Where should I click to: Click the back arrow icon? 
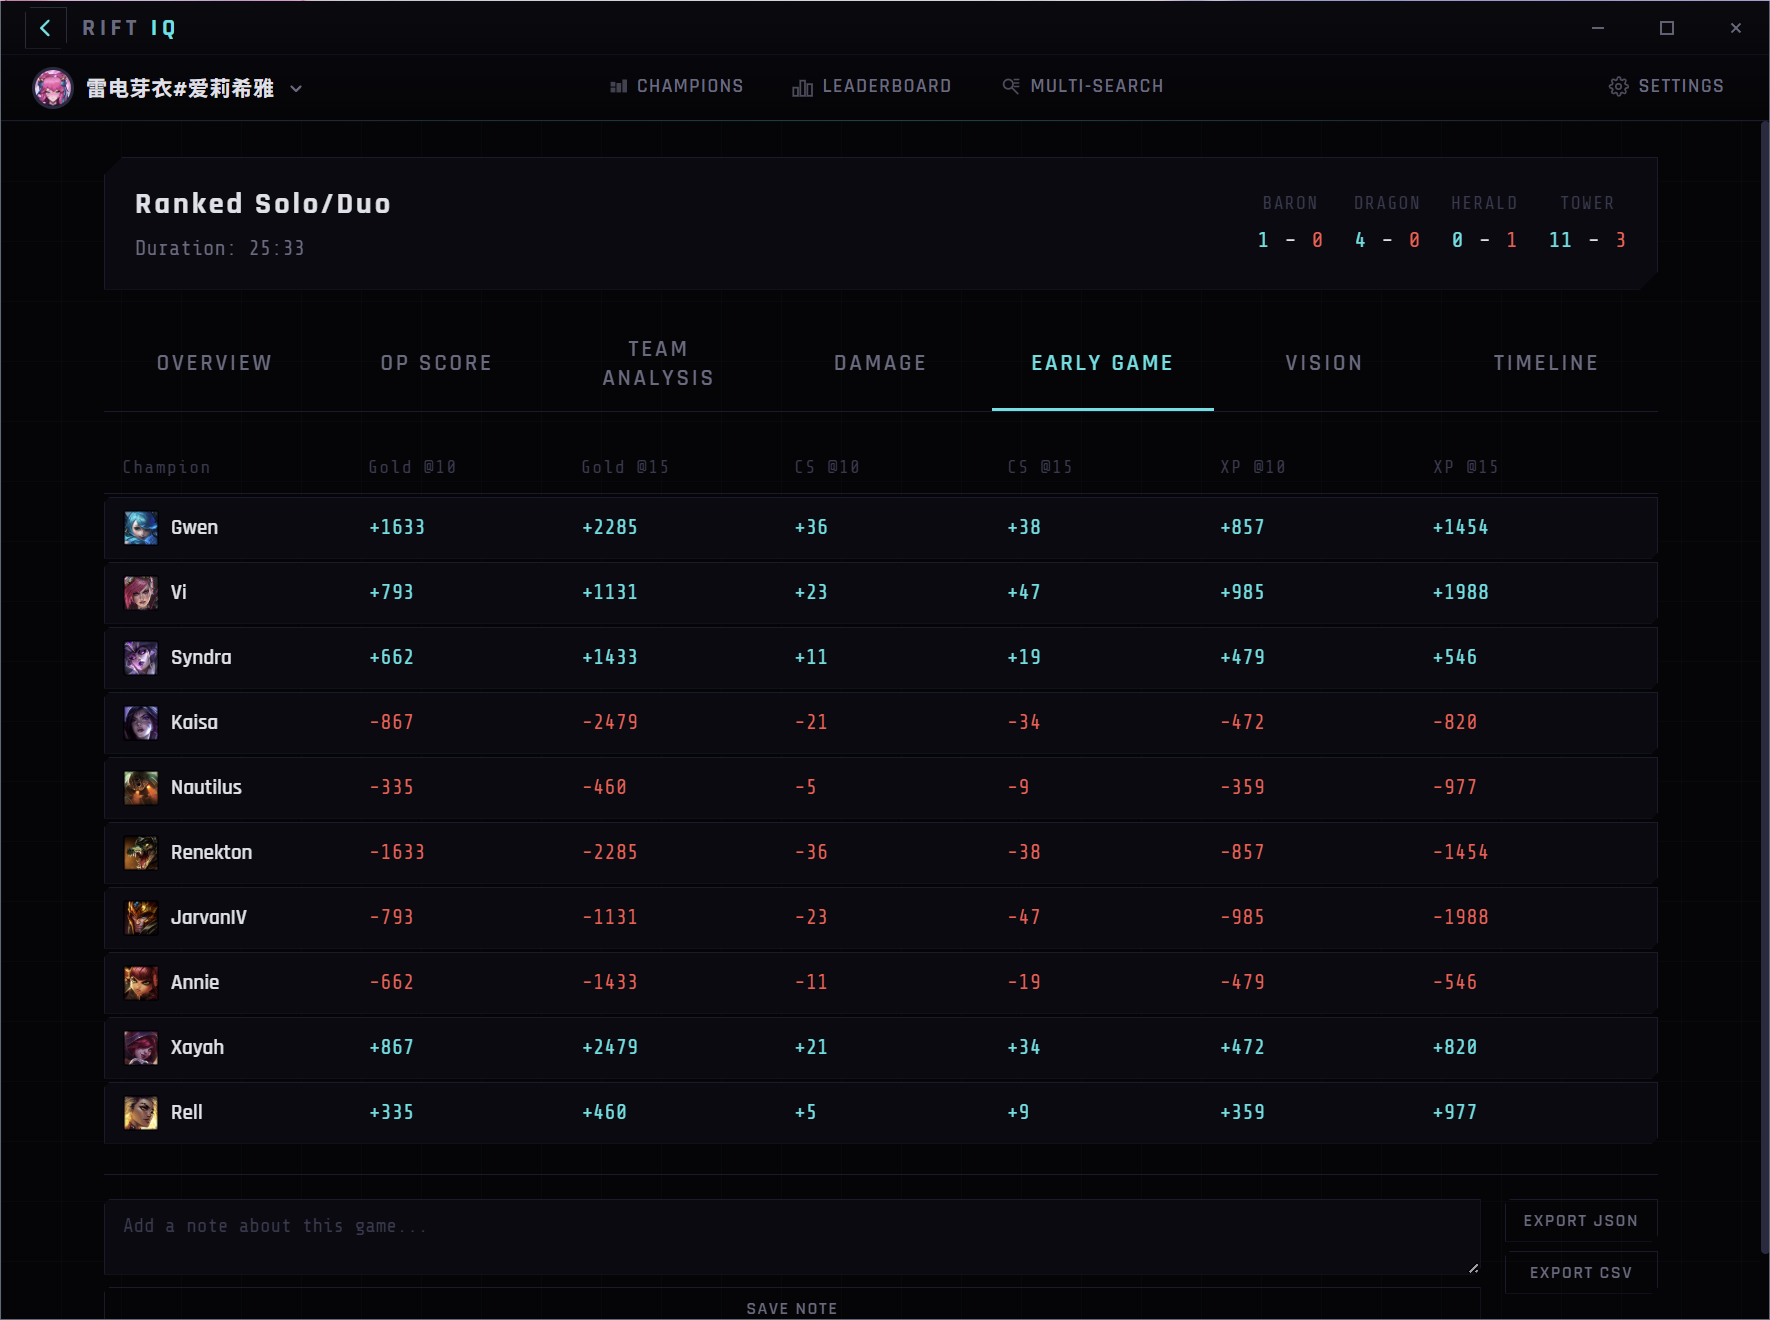45,28
